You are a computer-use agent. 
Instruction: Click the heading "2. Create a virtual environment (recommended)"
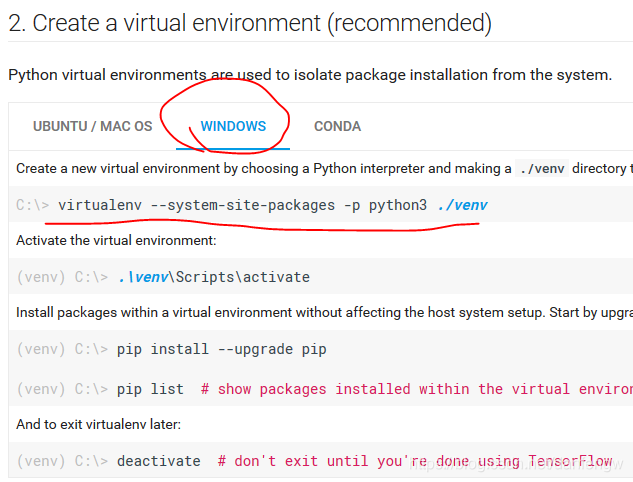pos(250,23)
